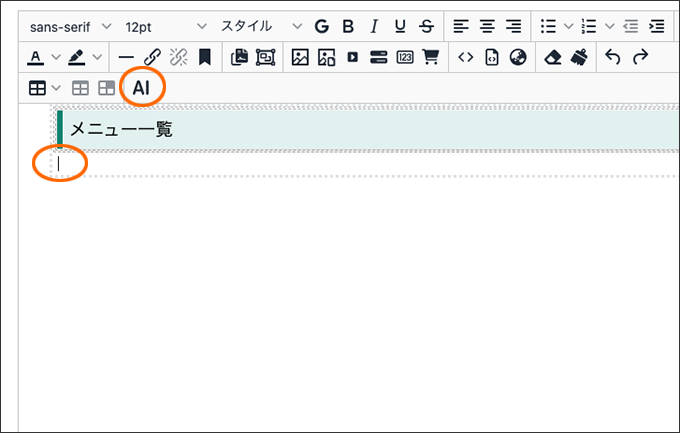Open text color picker arrow
The image size is (680, 433).
[x=56, y=57]
